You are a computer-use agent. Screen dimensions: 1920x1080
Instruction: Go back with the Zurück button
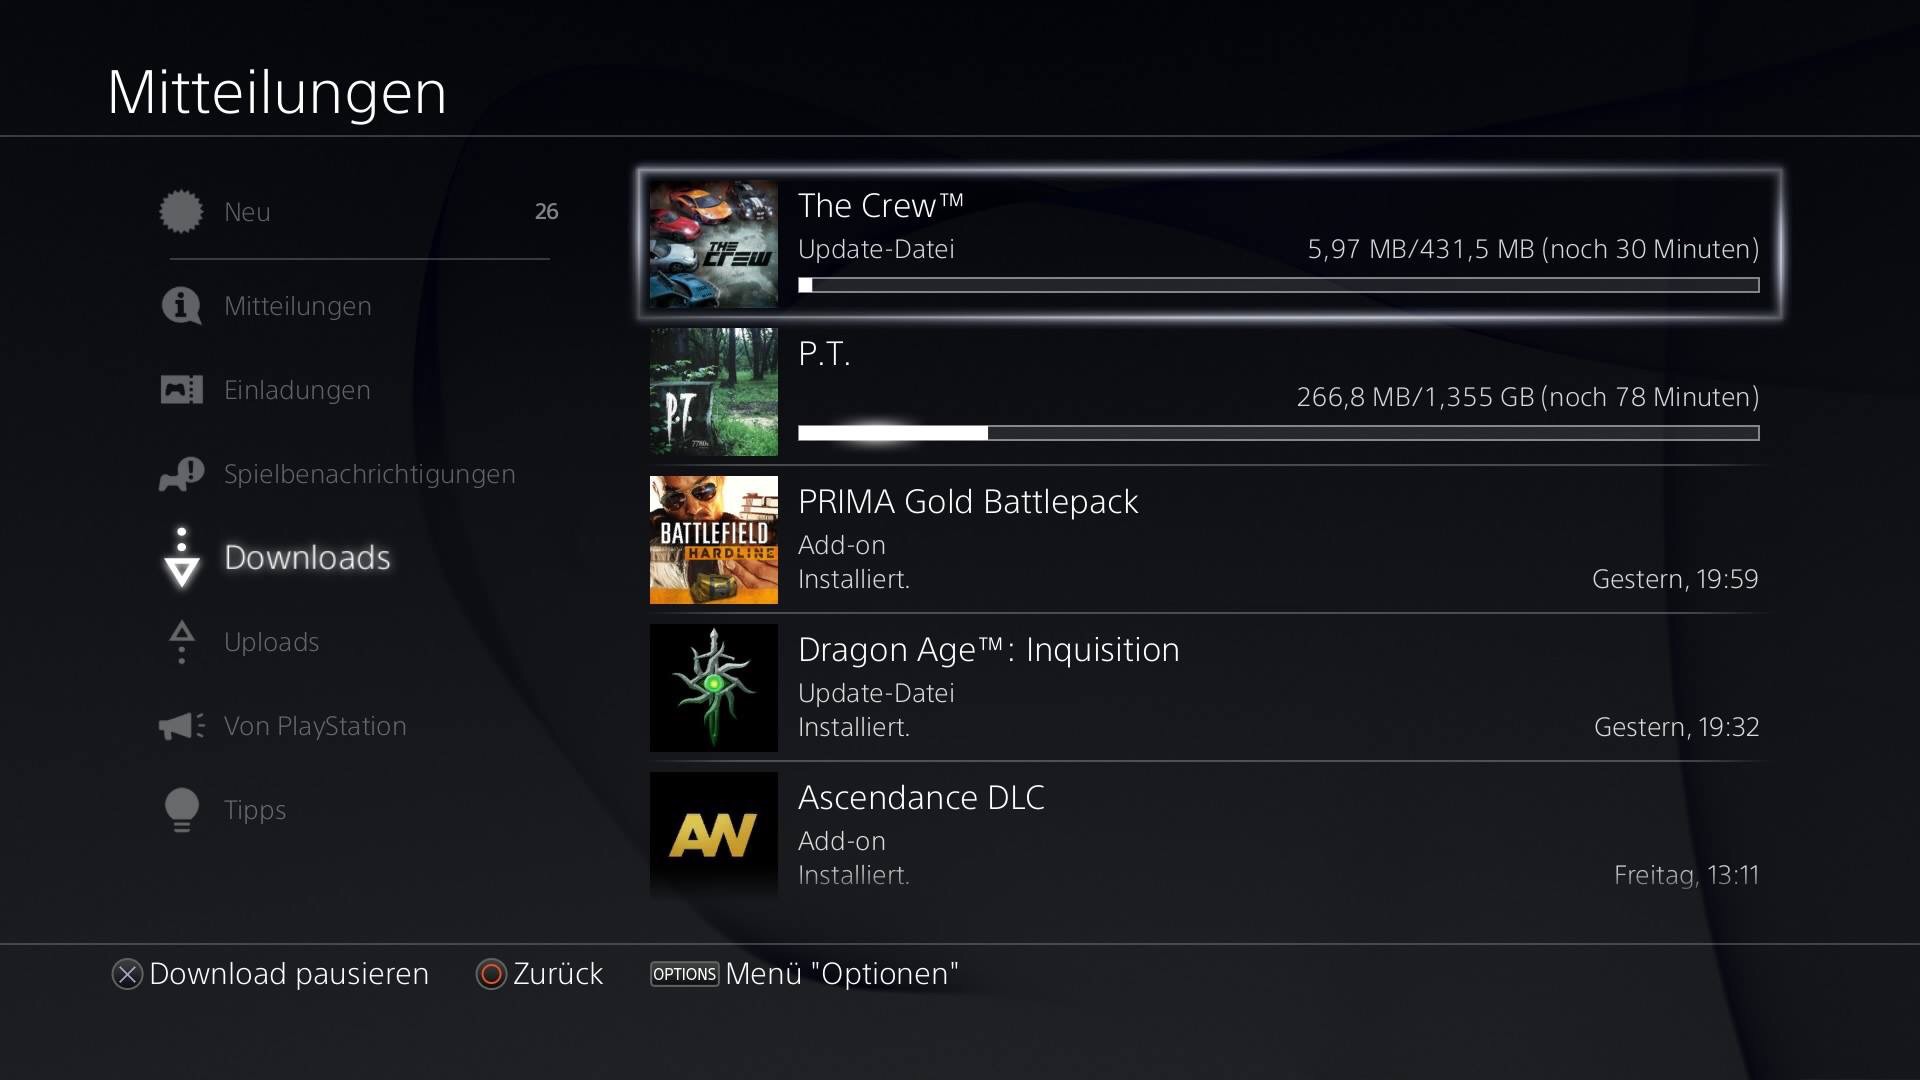[x=540, y=974]
